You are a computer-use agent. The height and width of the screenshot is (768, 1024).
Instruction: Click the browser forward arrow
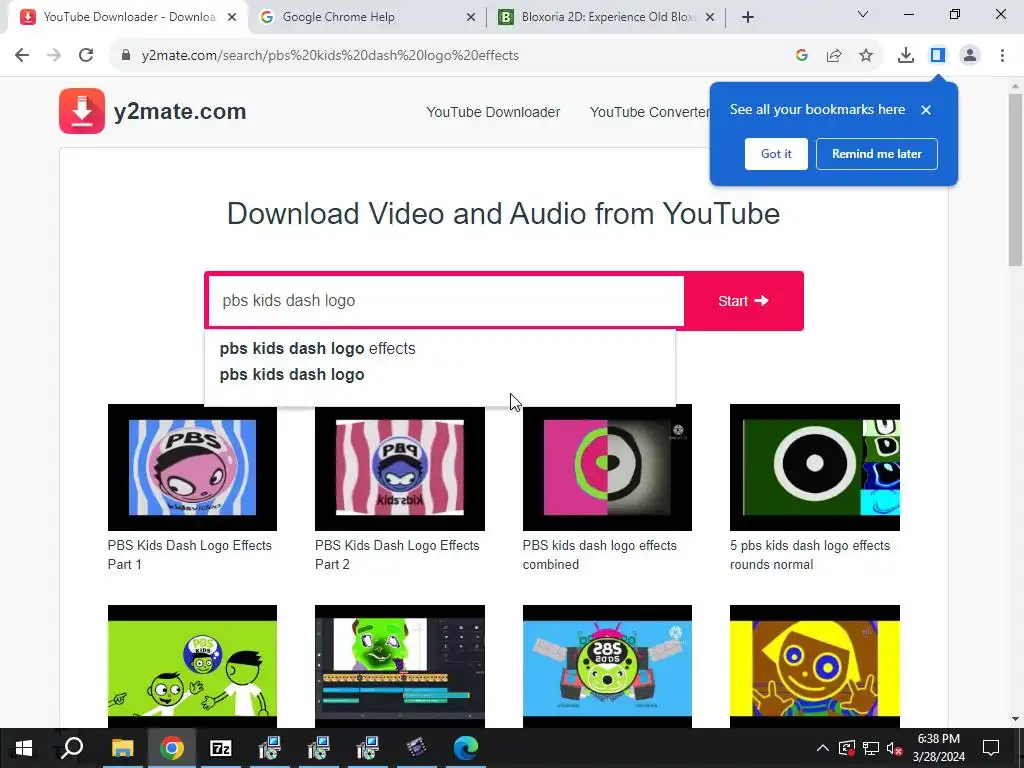[54, 56]
